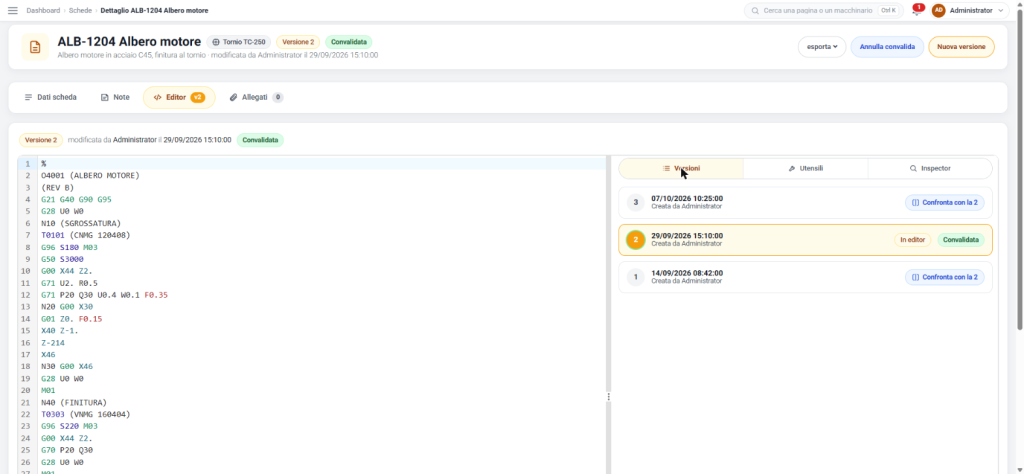Click the Versione 2 badge in header

pyautogui.click(x=298, y=42)
